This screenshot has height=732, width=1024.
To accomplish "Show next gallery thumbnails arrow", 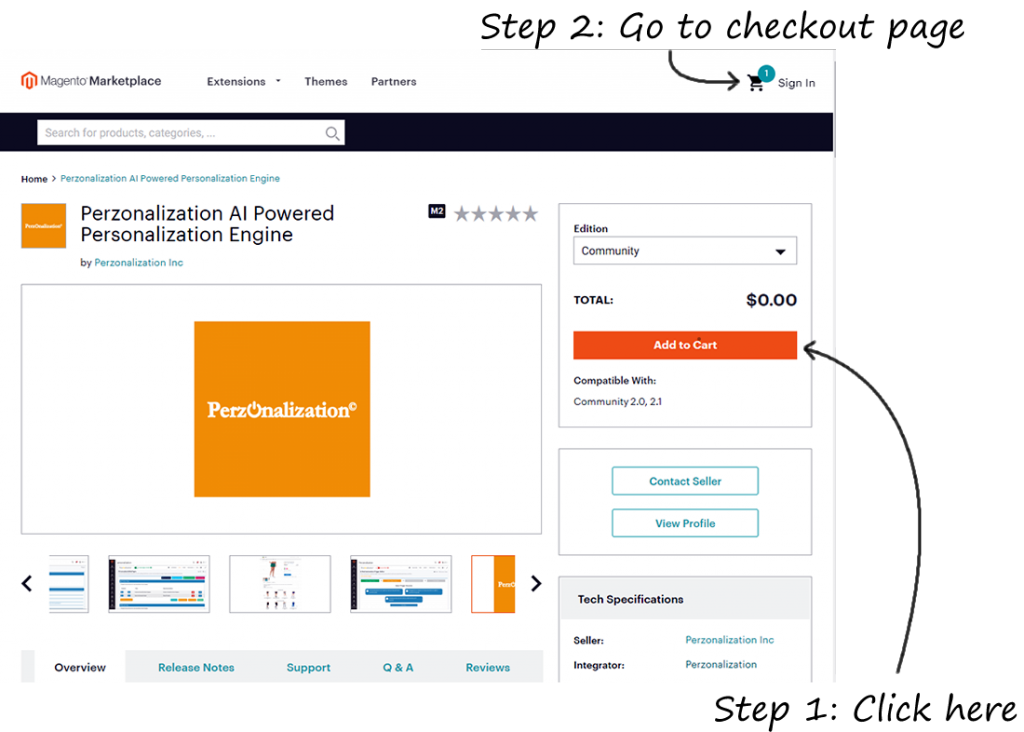I will click(536, 583).
